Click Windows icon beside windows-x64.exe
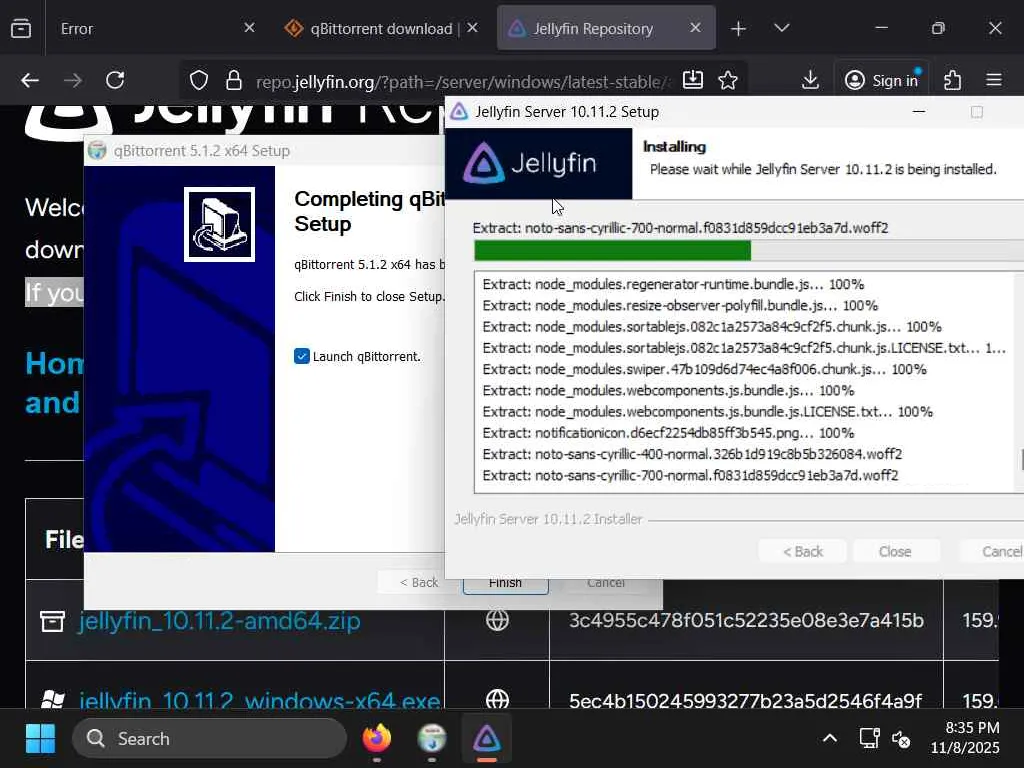The height and width of the screenshot is (768, 1024). (52, 700)
